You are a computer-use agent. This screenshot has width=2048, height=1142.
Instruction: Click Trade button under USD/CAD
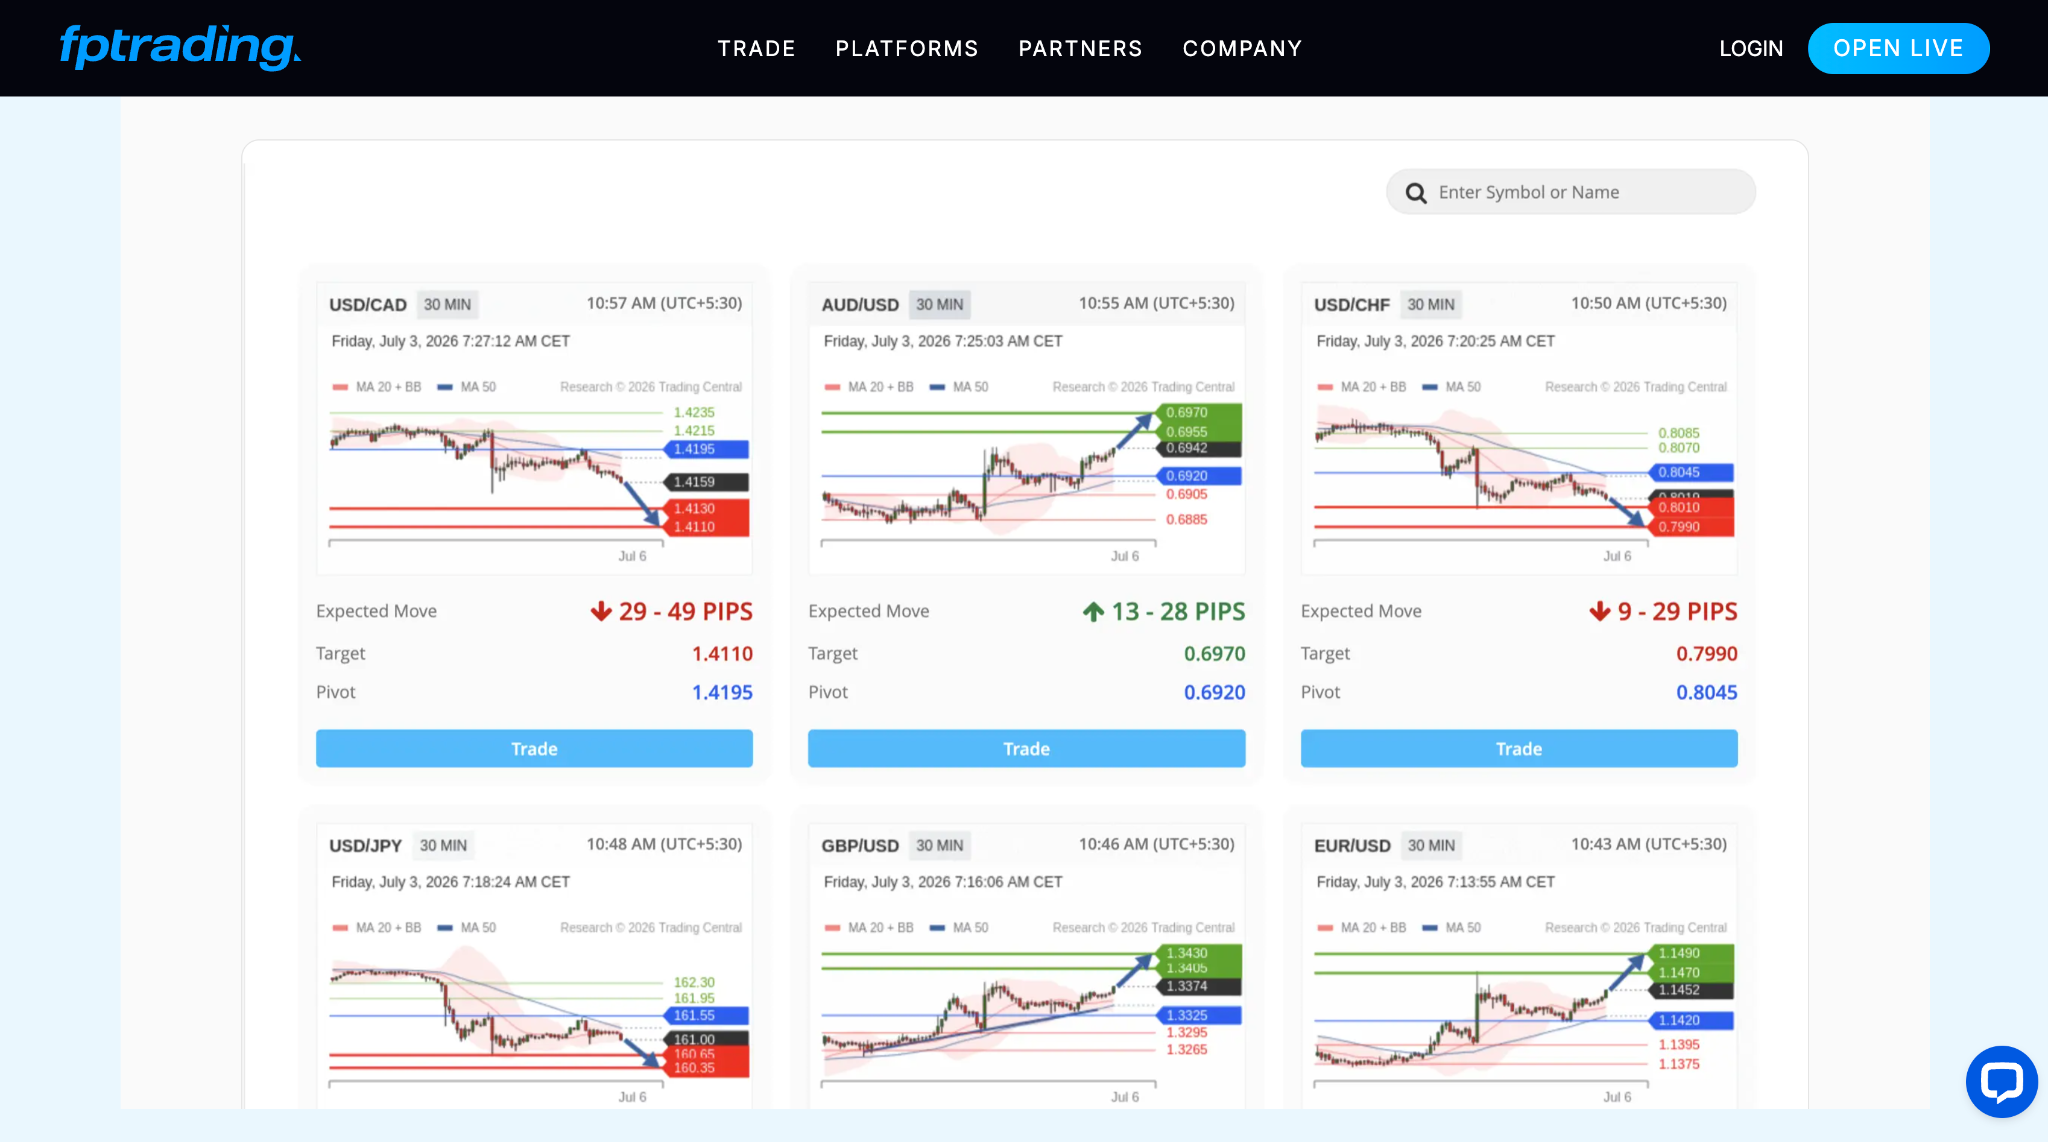534,748
